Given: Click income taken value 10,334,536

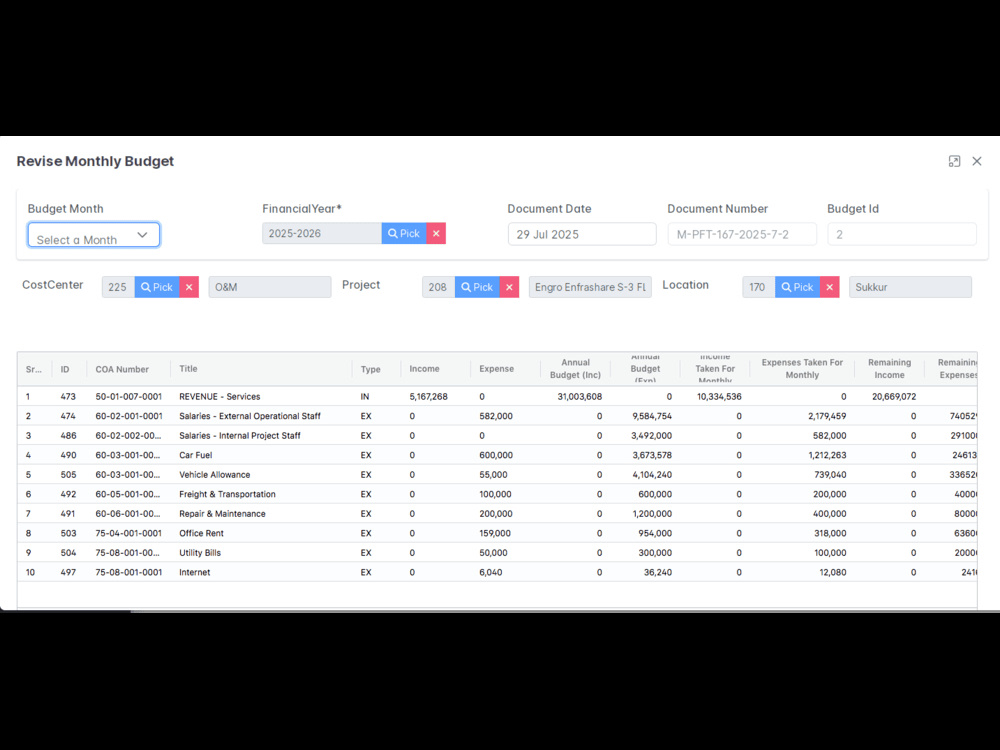Looking at the screenshot, I should point(719,397).
